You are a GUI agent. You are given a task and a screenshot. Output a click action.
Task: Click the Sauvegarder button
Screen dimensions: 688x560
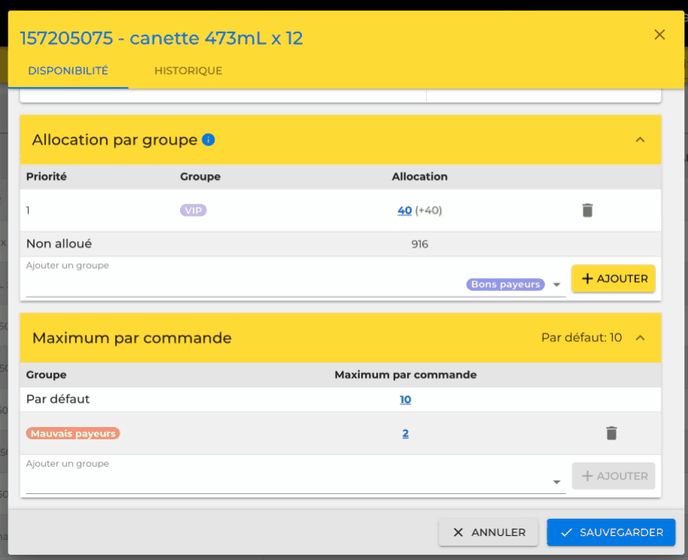tap(611, 532)
